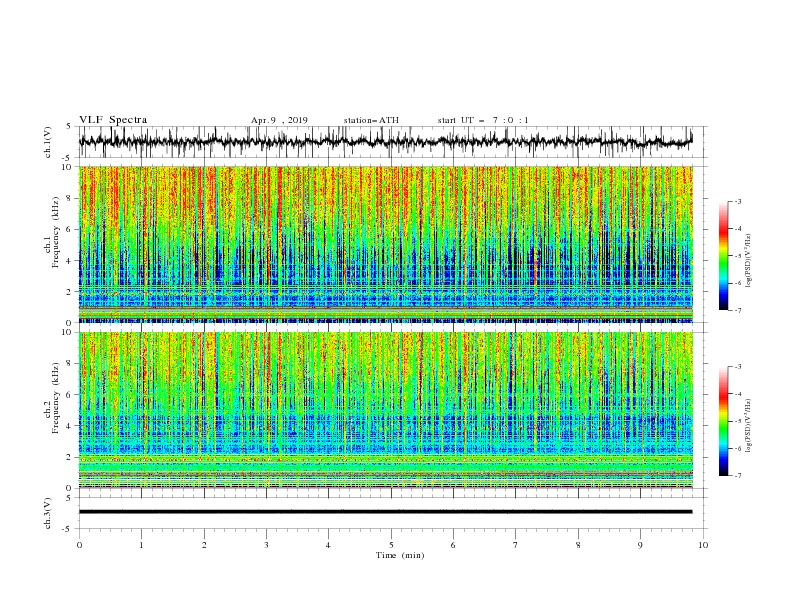
Task: Click the "6" kHz tick on ch.2 axis
Action: pyautogui.click(x=69, y=395)
